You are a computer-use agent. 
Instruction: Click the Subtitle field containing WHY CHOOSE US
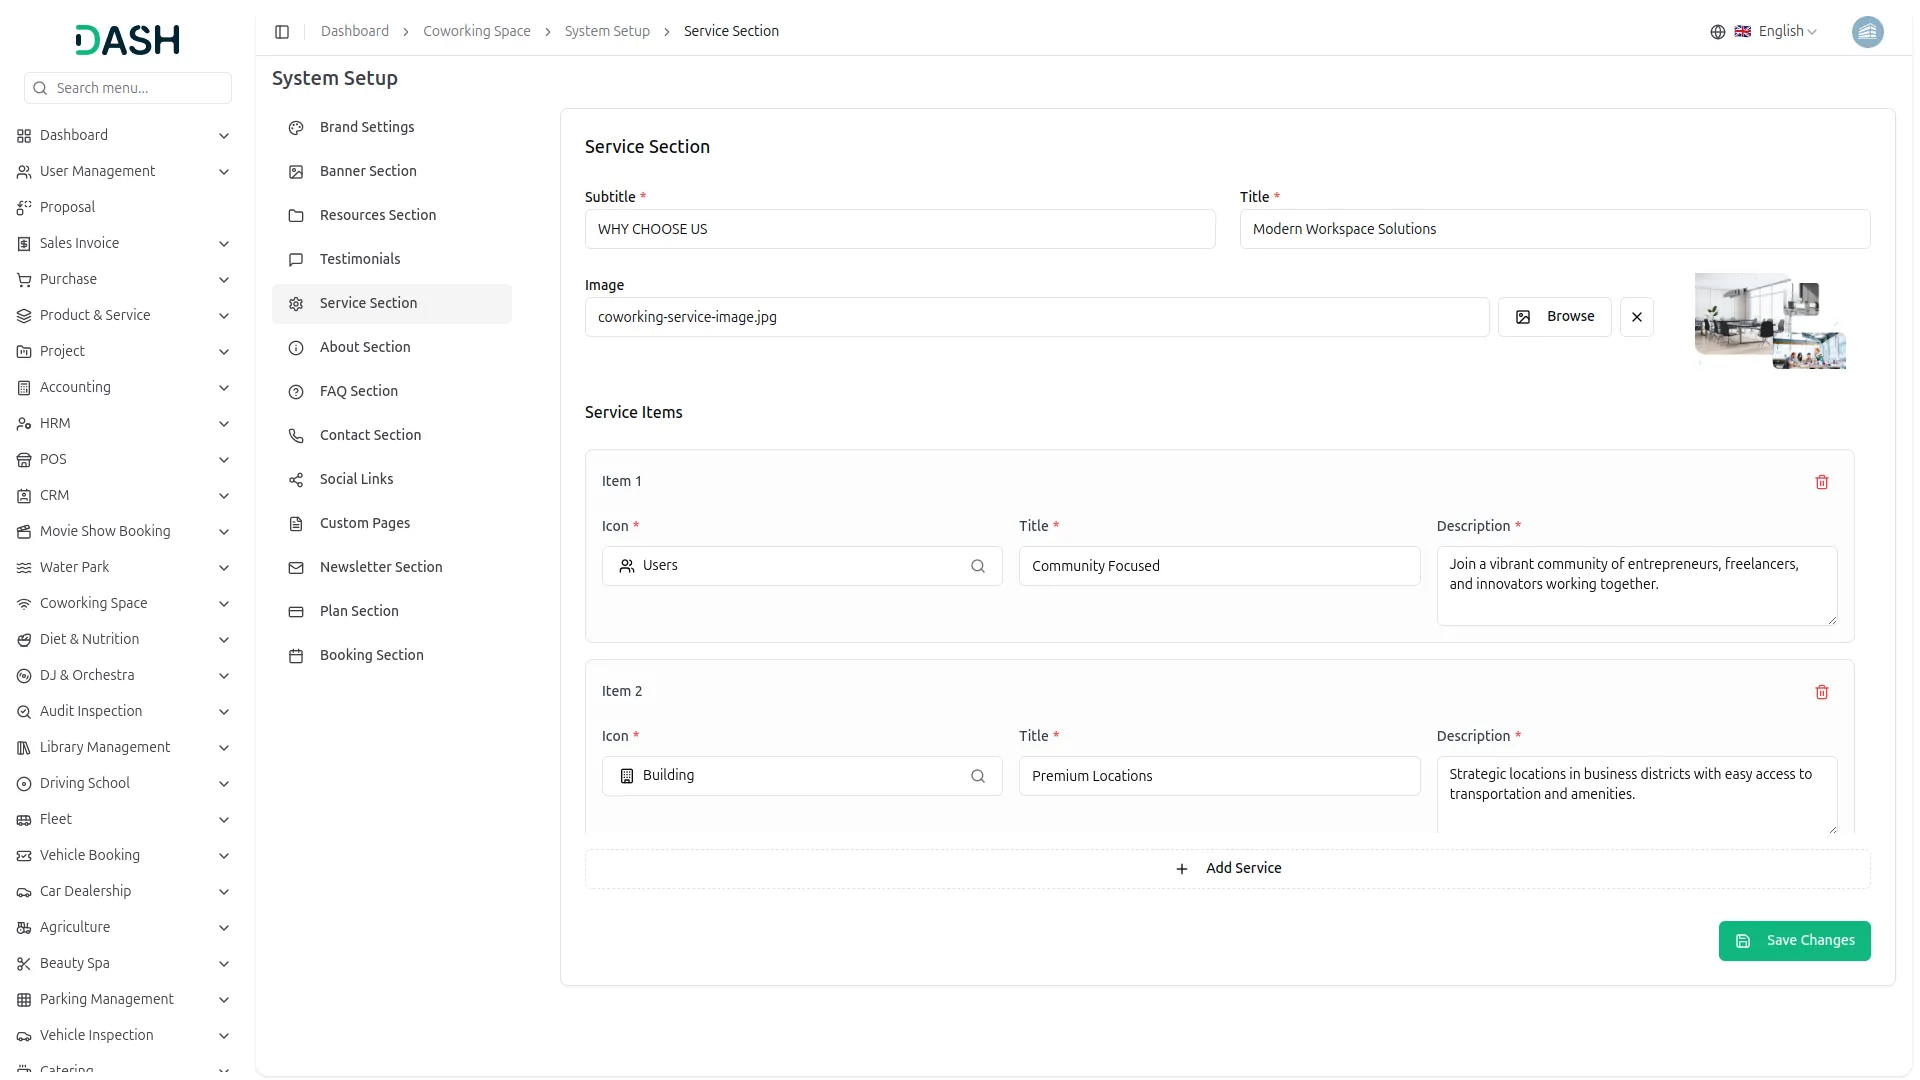tap(899, 229)
